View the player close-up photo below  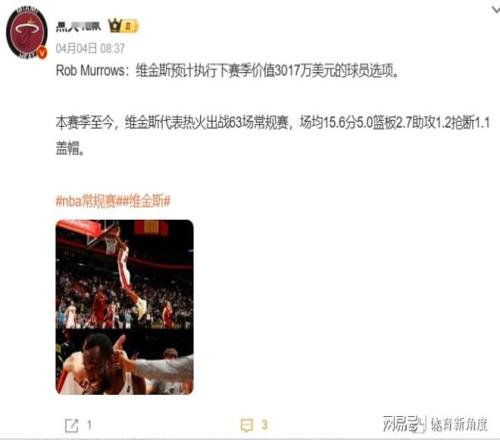124,362
